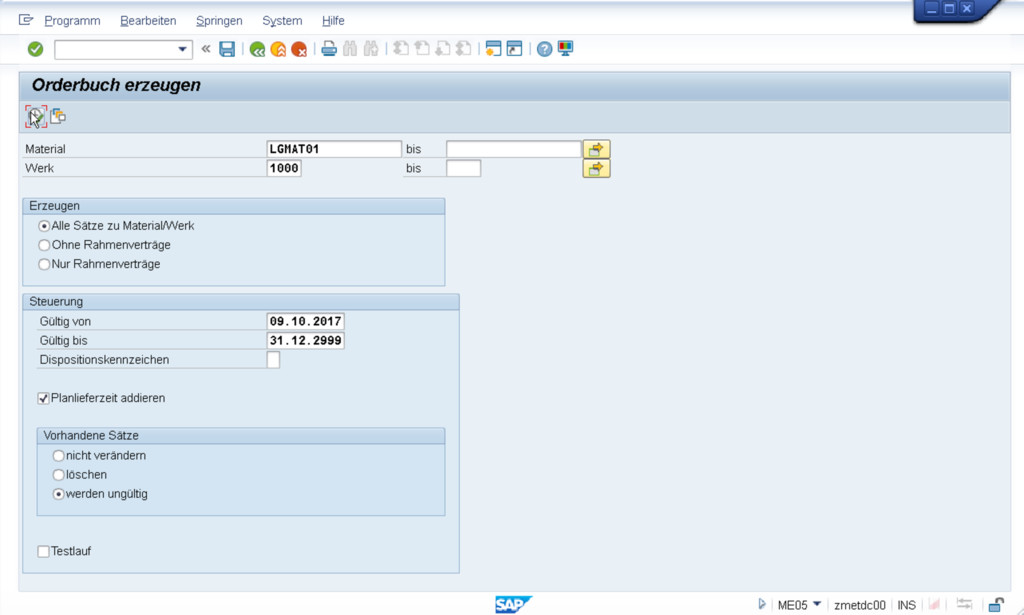Select nicht verändern radio button
This screenshot has width=1024, height=615.
(x=59, y=456)
